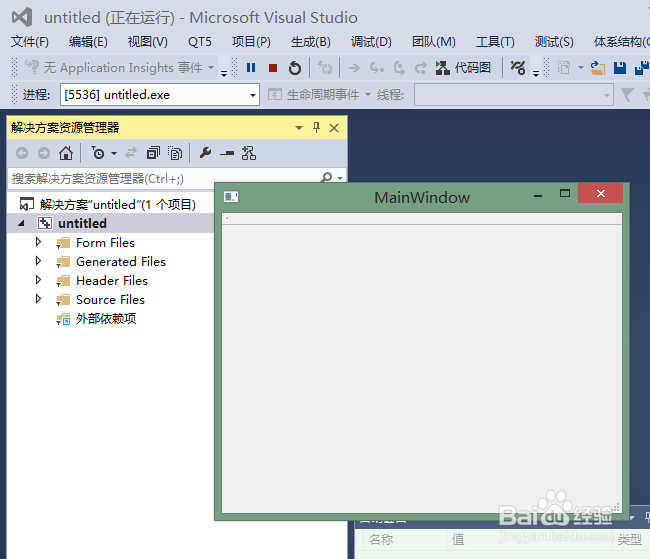650x559 pixels.
Task: Select the untitled project item
Action: [82, 224]
